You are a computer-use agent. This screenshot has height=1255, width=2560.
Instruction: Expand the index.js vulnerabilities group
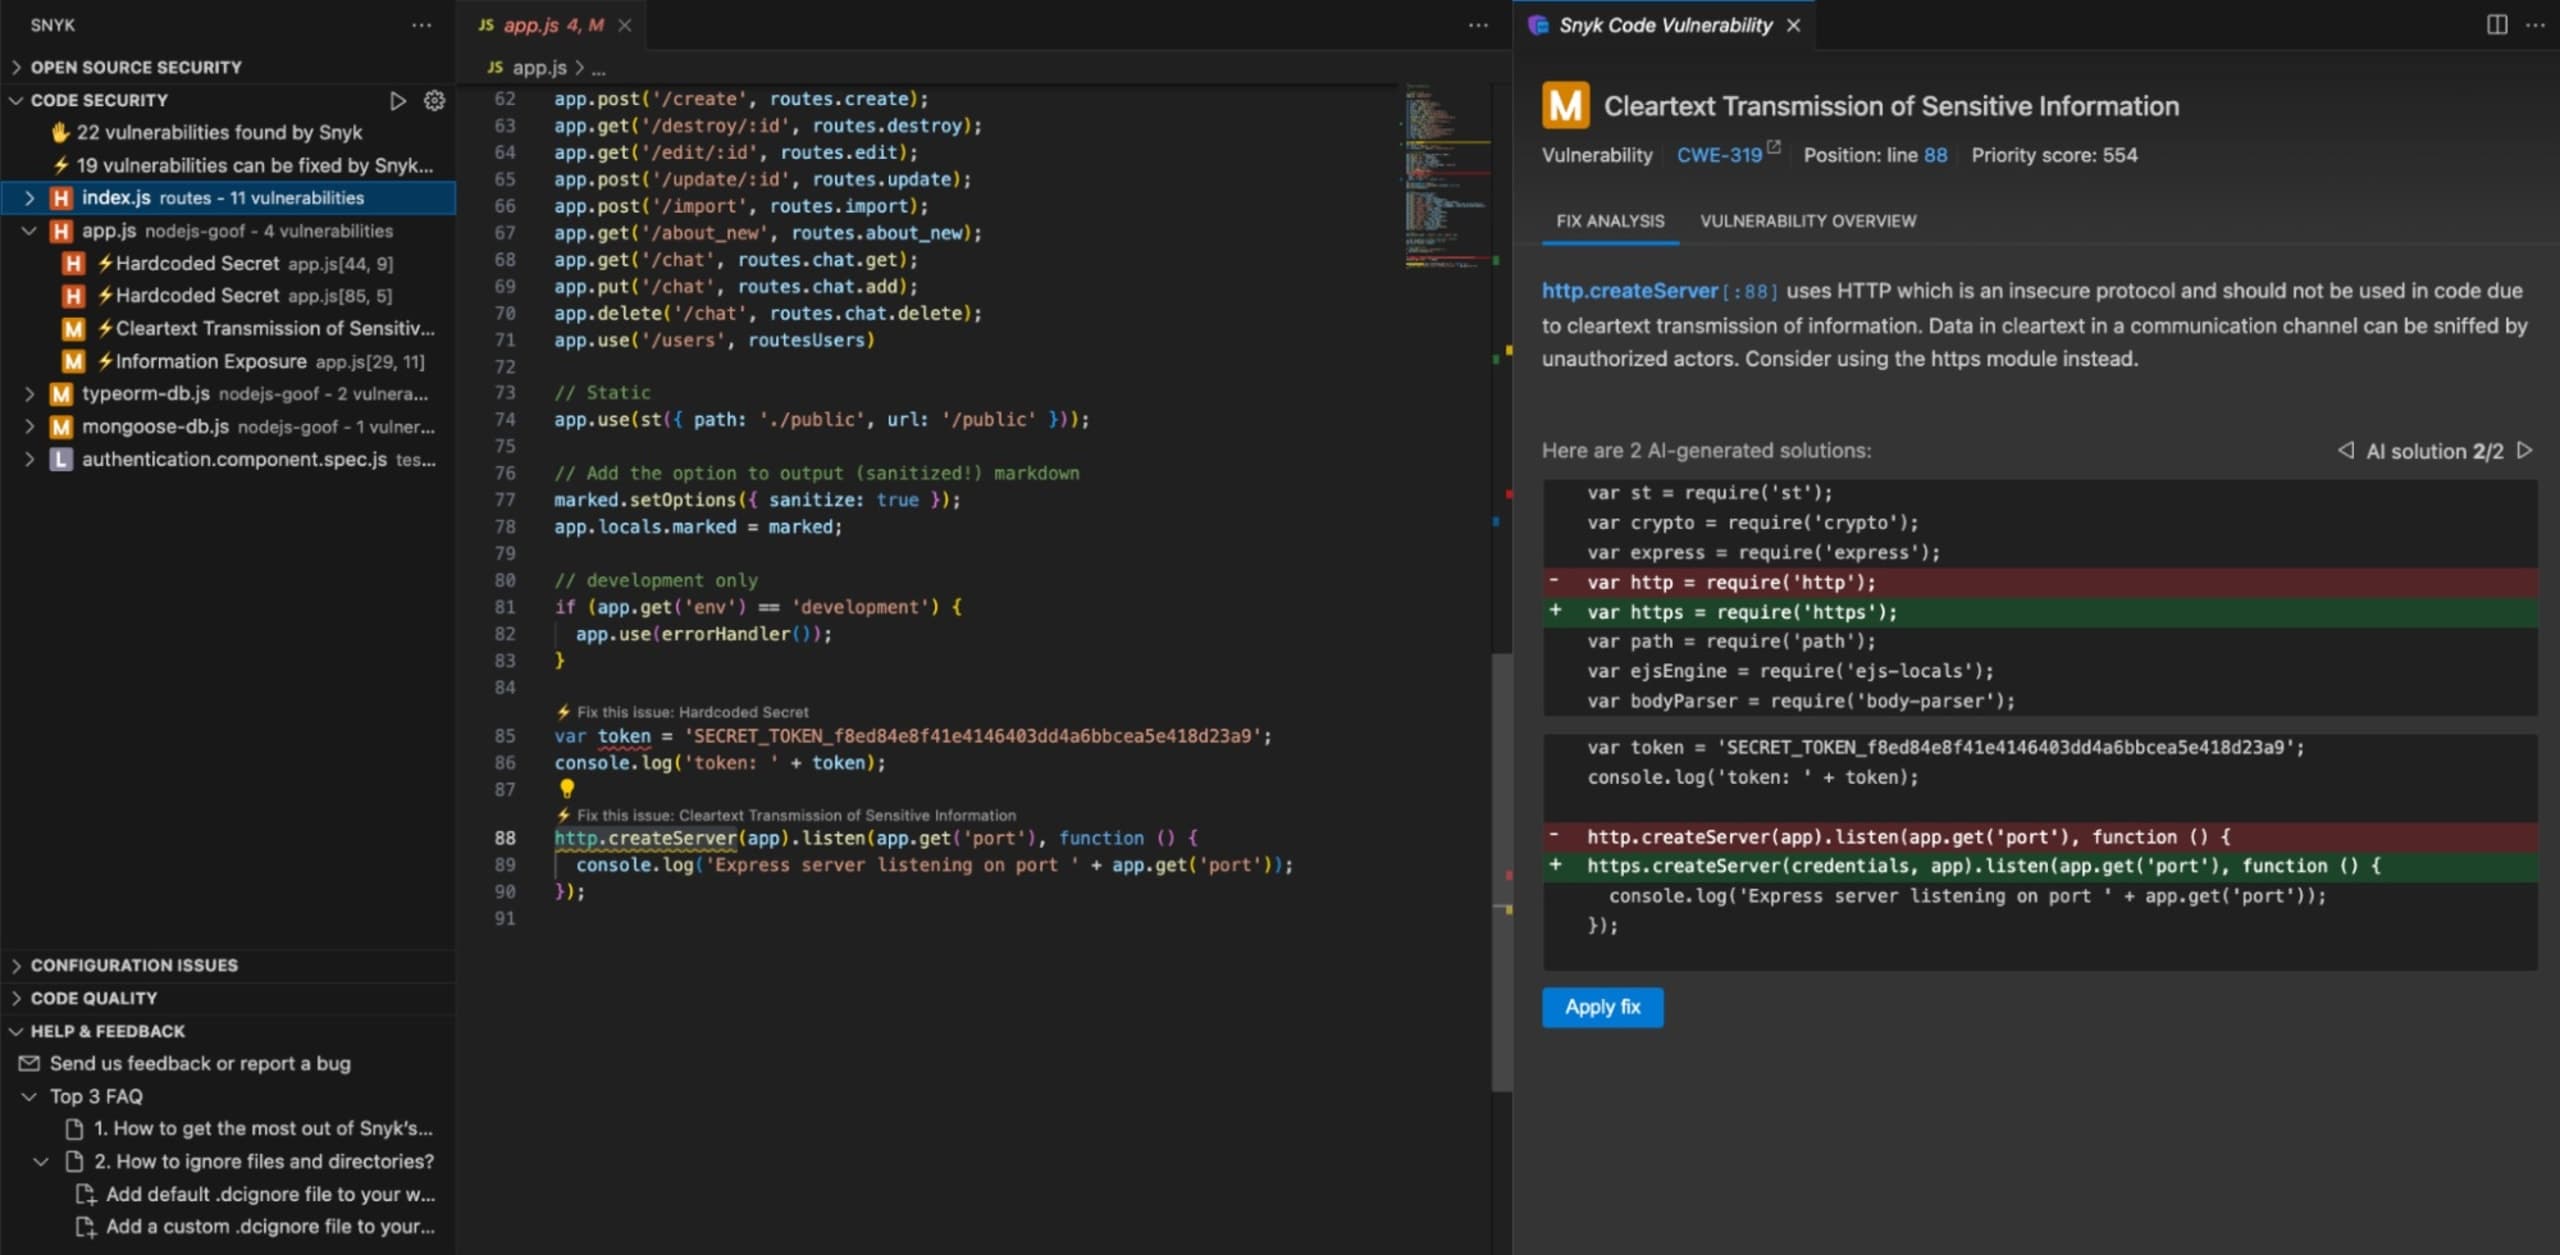(29, 197)
